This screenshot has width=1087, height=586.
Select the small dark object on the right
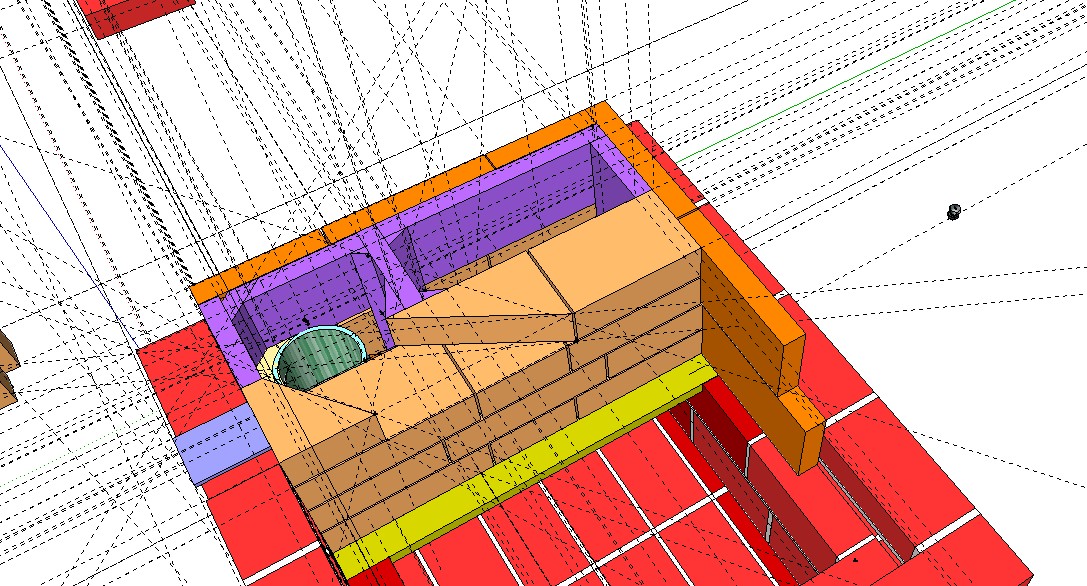[x=953, y=211]
